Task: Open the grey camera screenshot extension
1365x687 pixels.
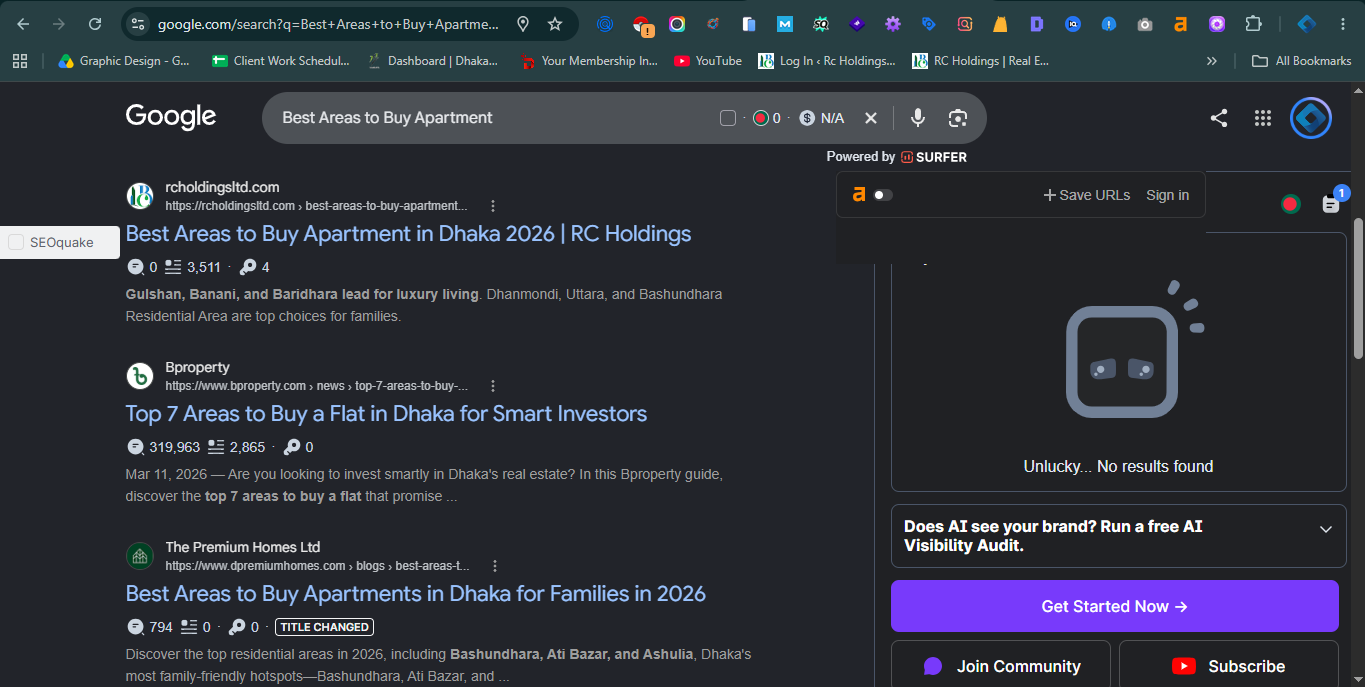Action: point(1145,24)
